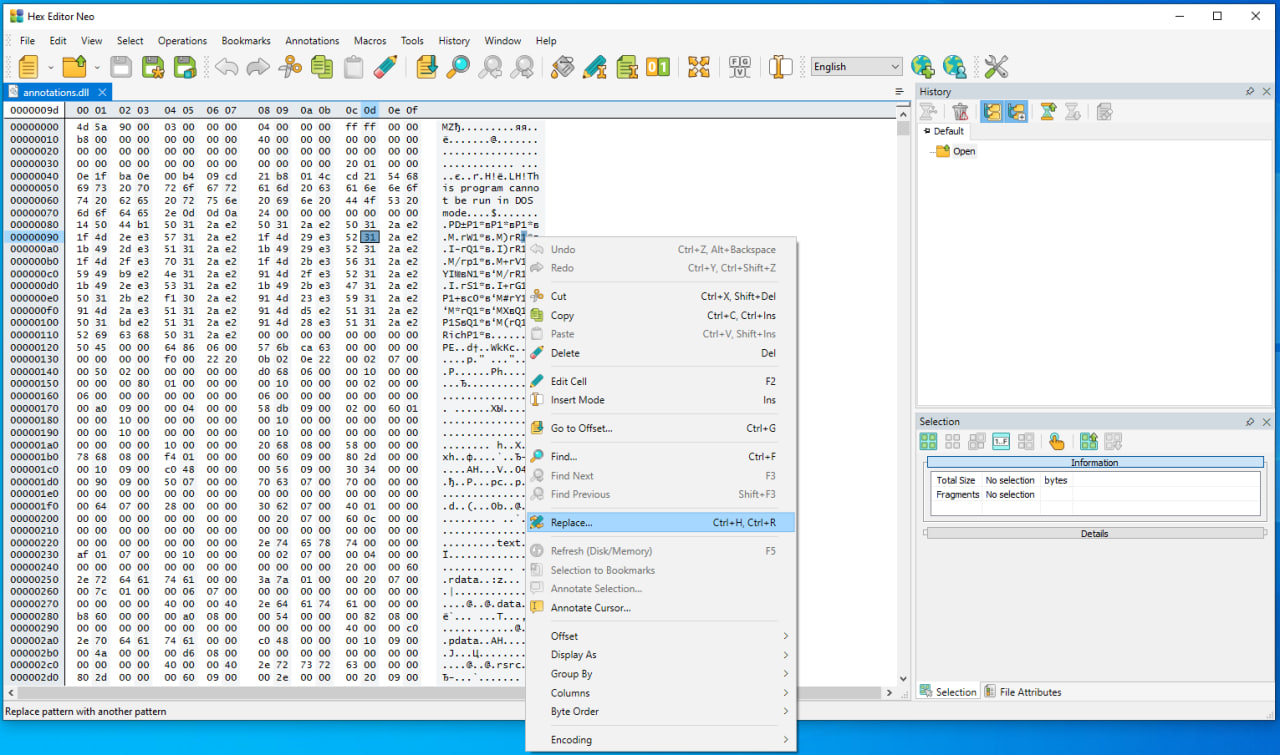Open the English language dropdown
The image size is (1280, 755).
point(857,67)
